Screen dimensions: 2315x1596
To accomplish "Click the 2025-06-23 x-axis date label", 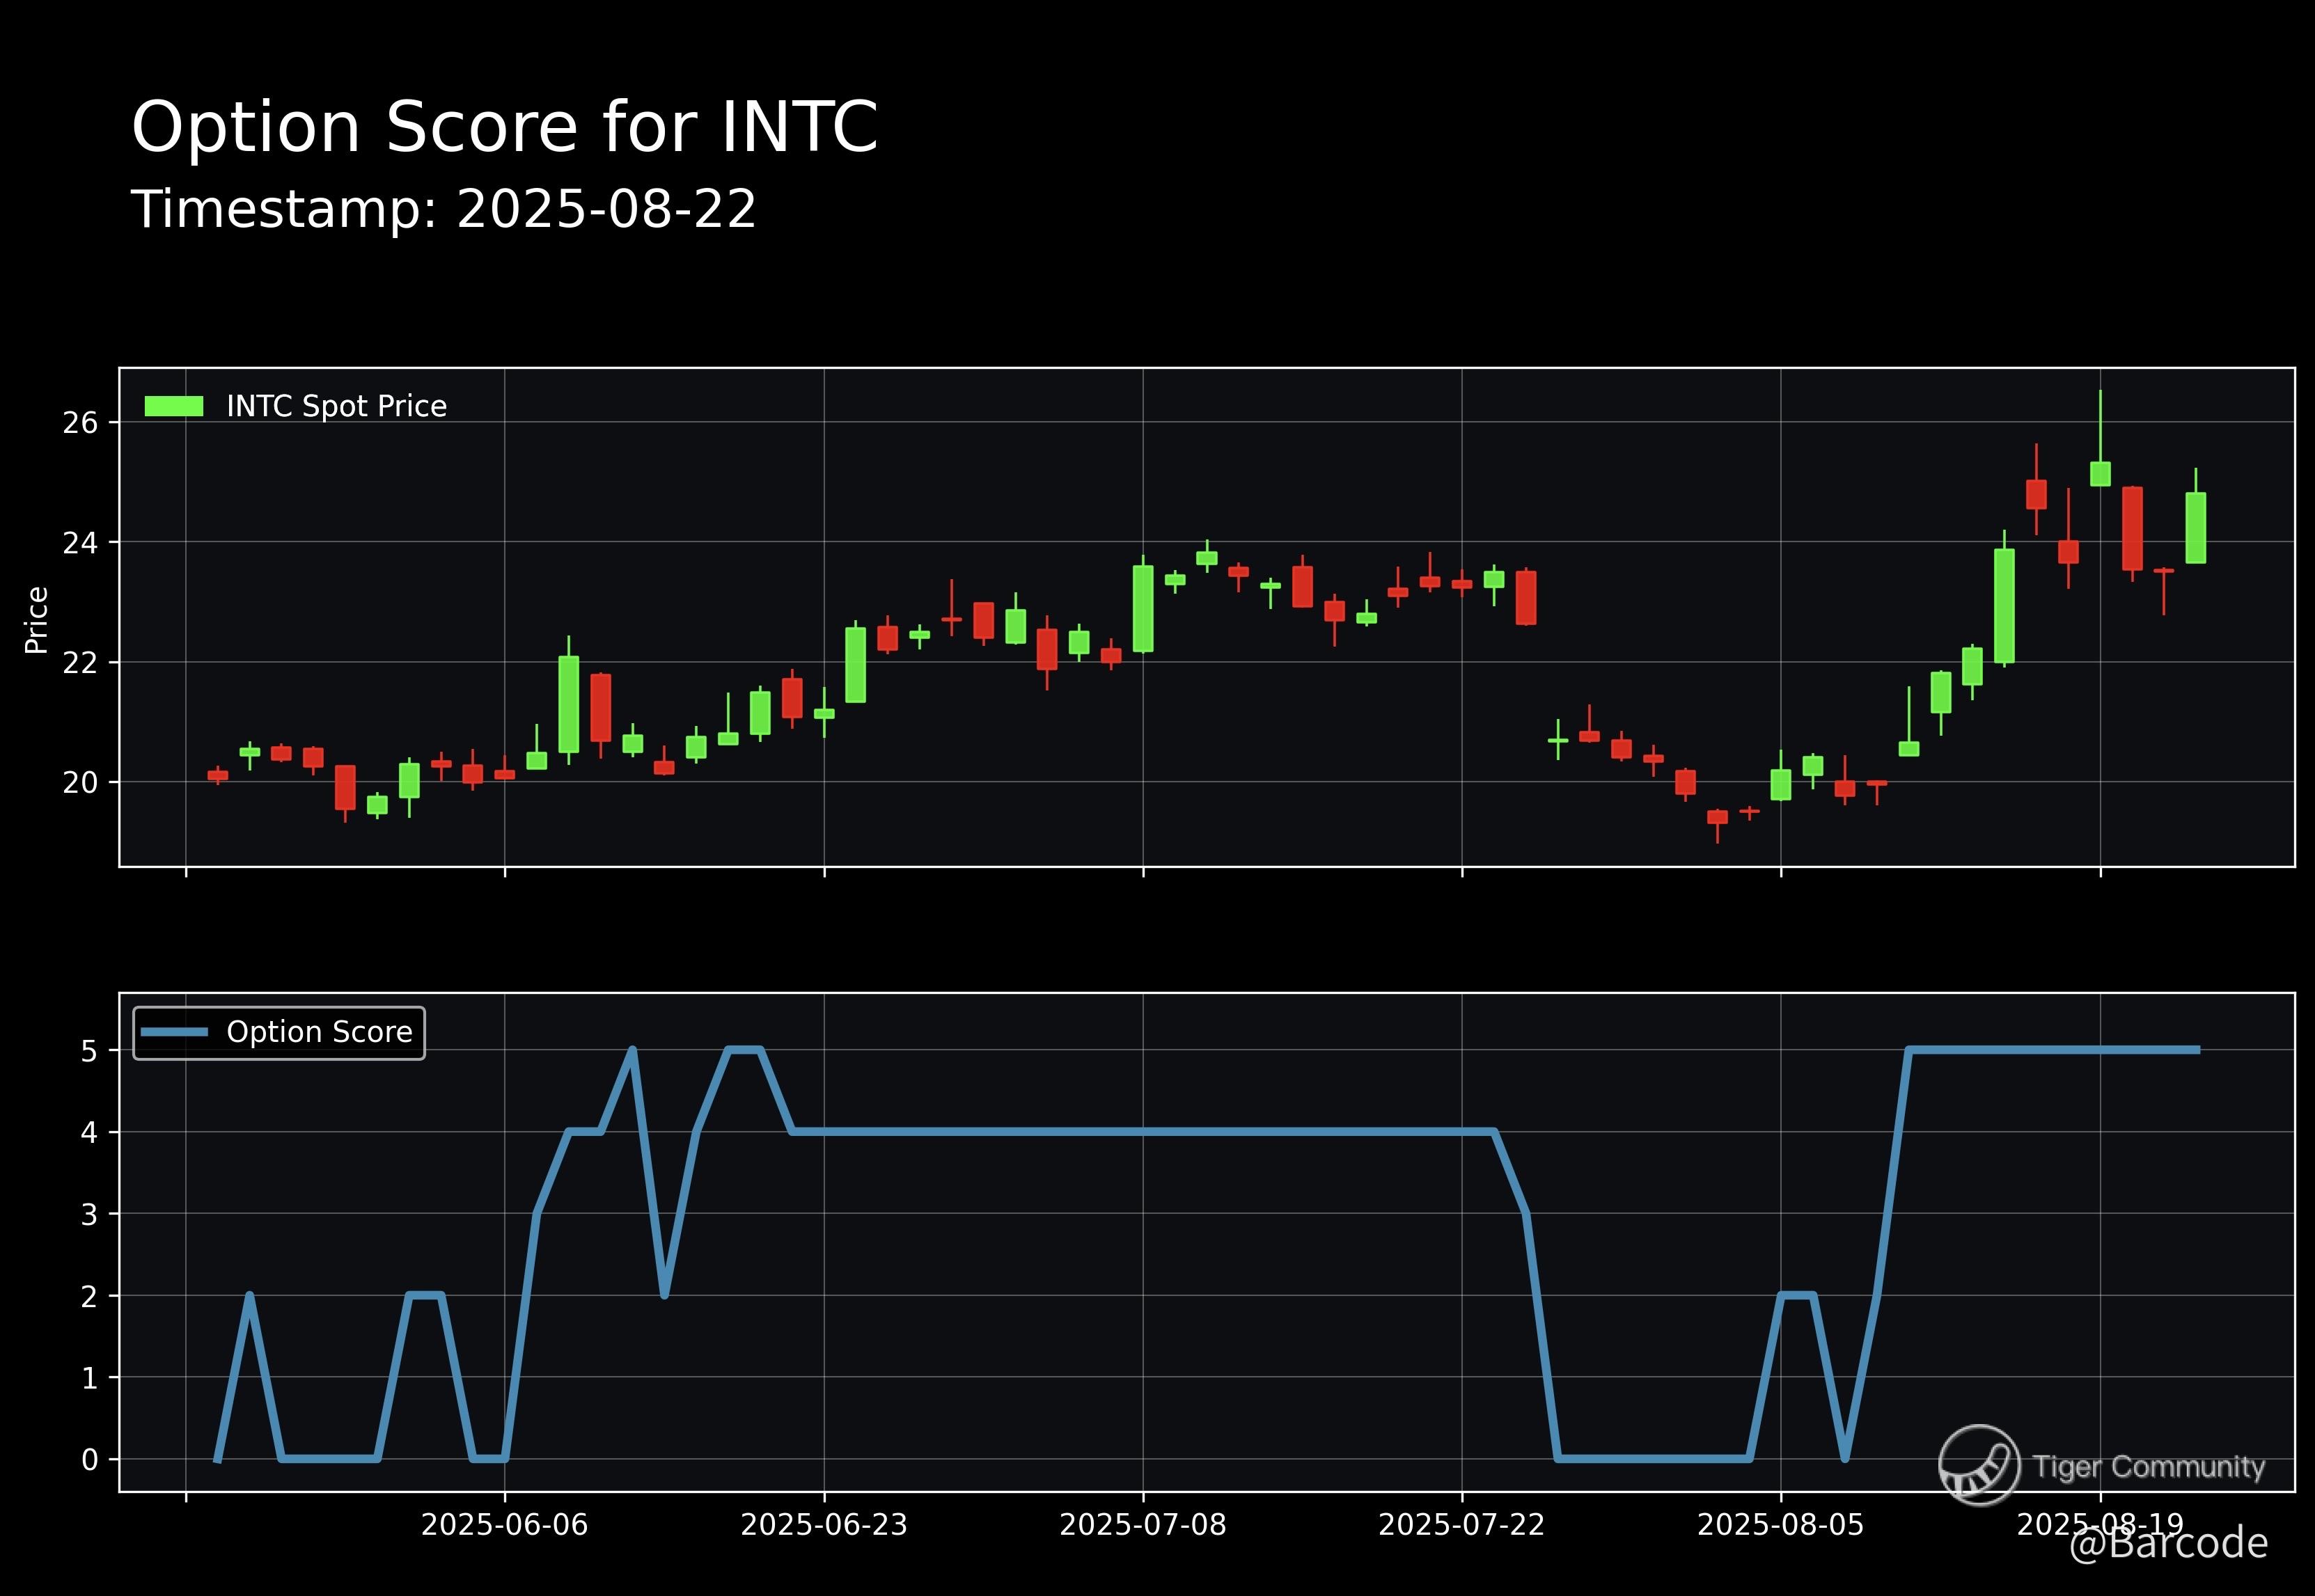I will 823,1525.
